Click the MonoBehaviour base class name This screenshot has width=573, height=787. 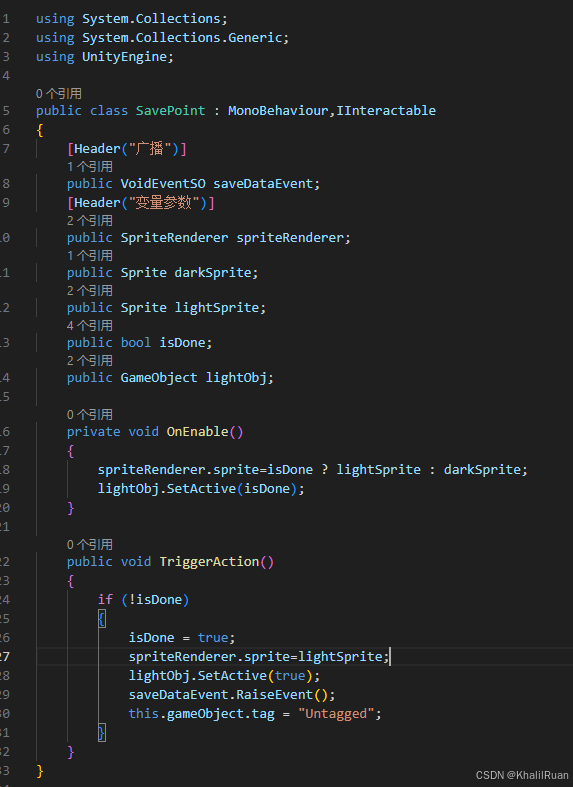click(278, 110)
